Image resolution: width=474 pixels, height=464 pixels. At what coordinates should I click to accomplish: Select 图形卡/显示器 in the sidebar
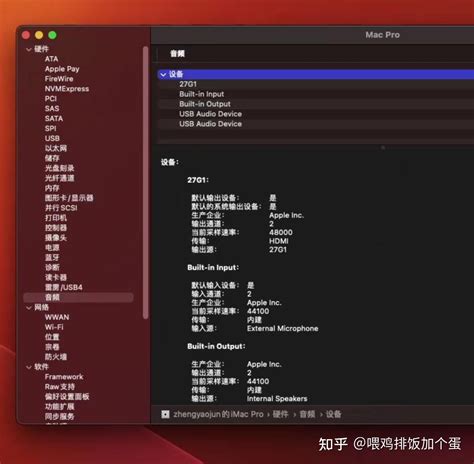click(69, 198)
